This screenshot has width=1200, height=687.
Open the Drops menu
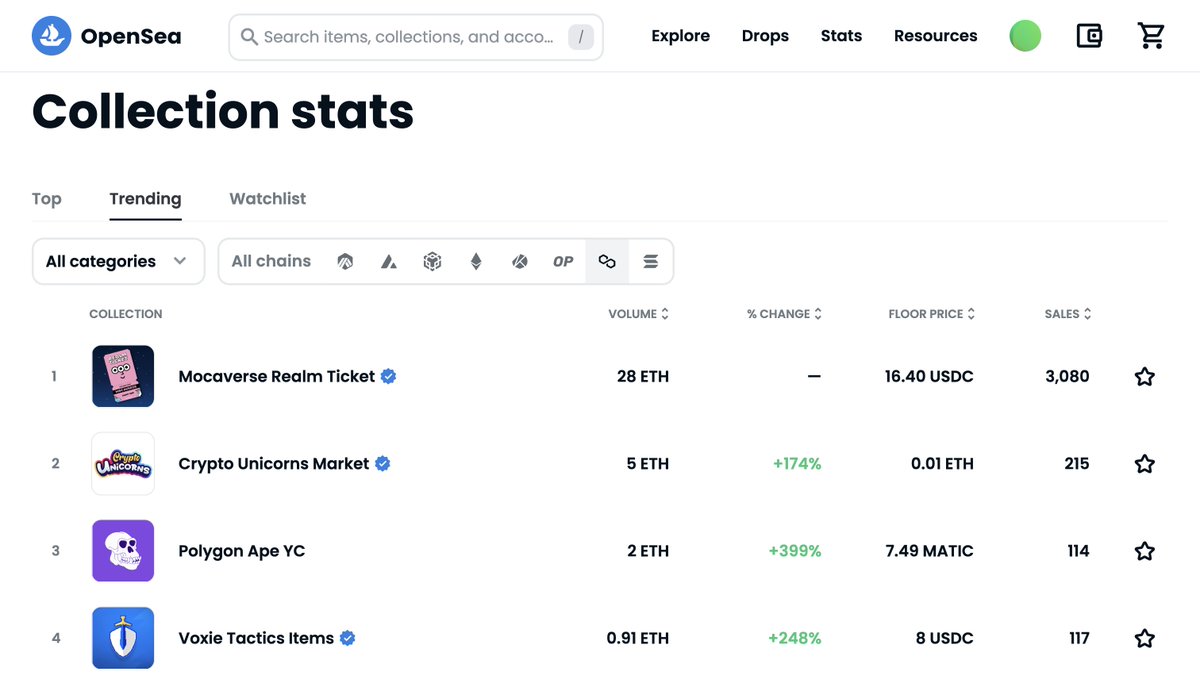[x=765, y=36]
